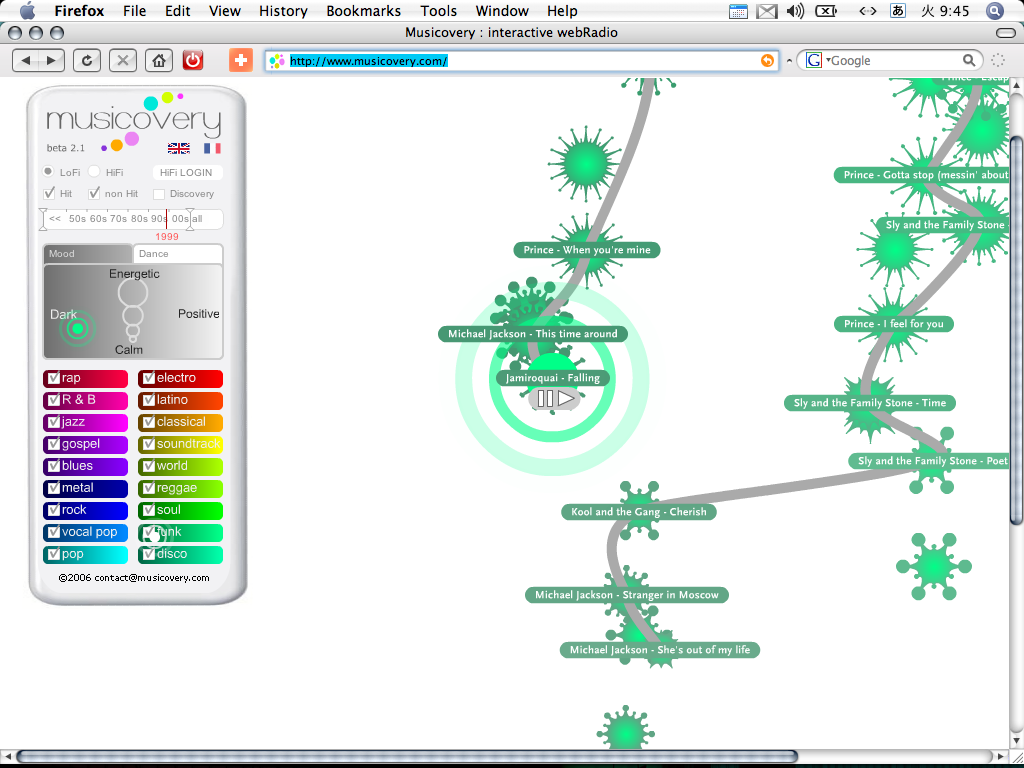The height and width of the screenshot is (768, 1024).
Task: Open the Bookmarks menu
Action: 364,11
